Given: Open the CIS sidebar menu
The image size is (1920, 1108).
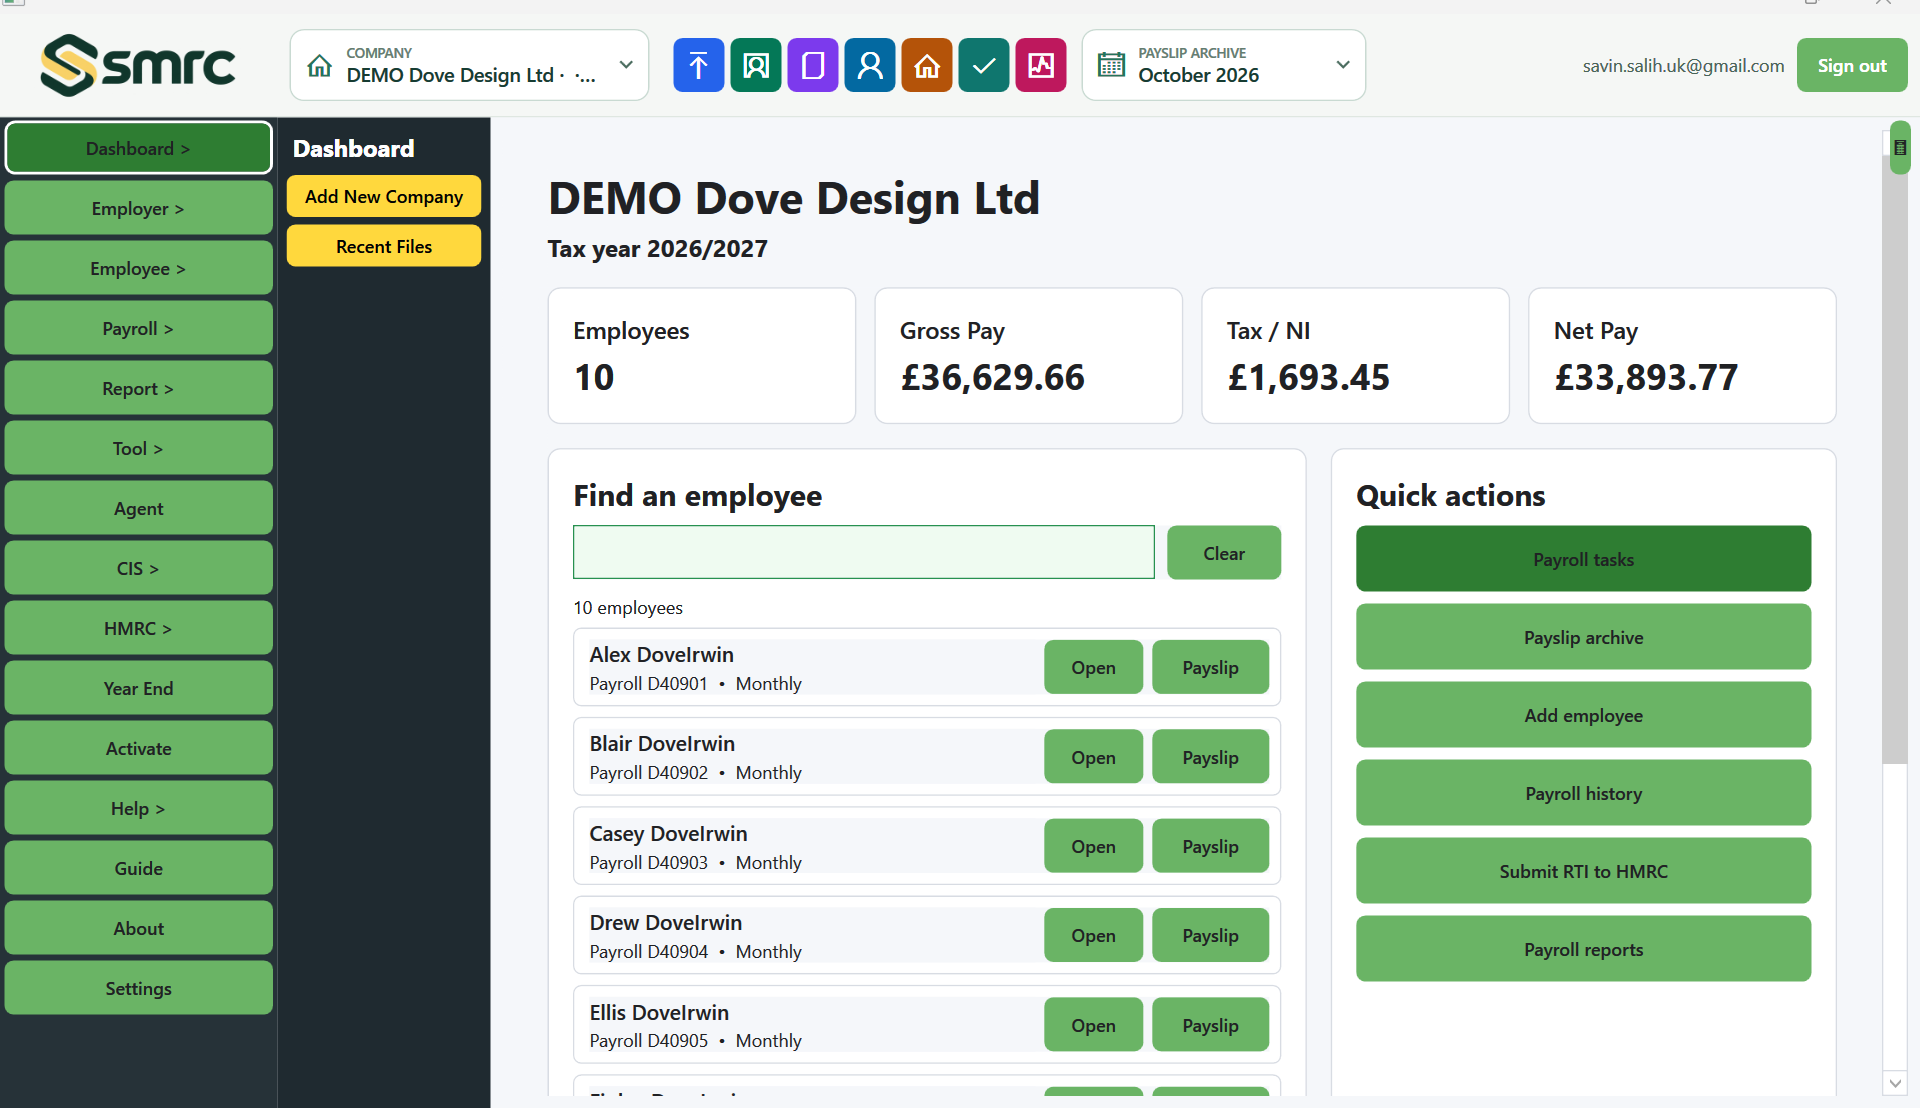Looking at the screenshot, I should click(x=138, y=568).
